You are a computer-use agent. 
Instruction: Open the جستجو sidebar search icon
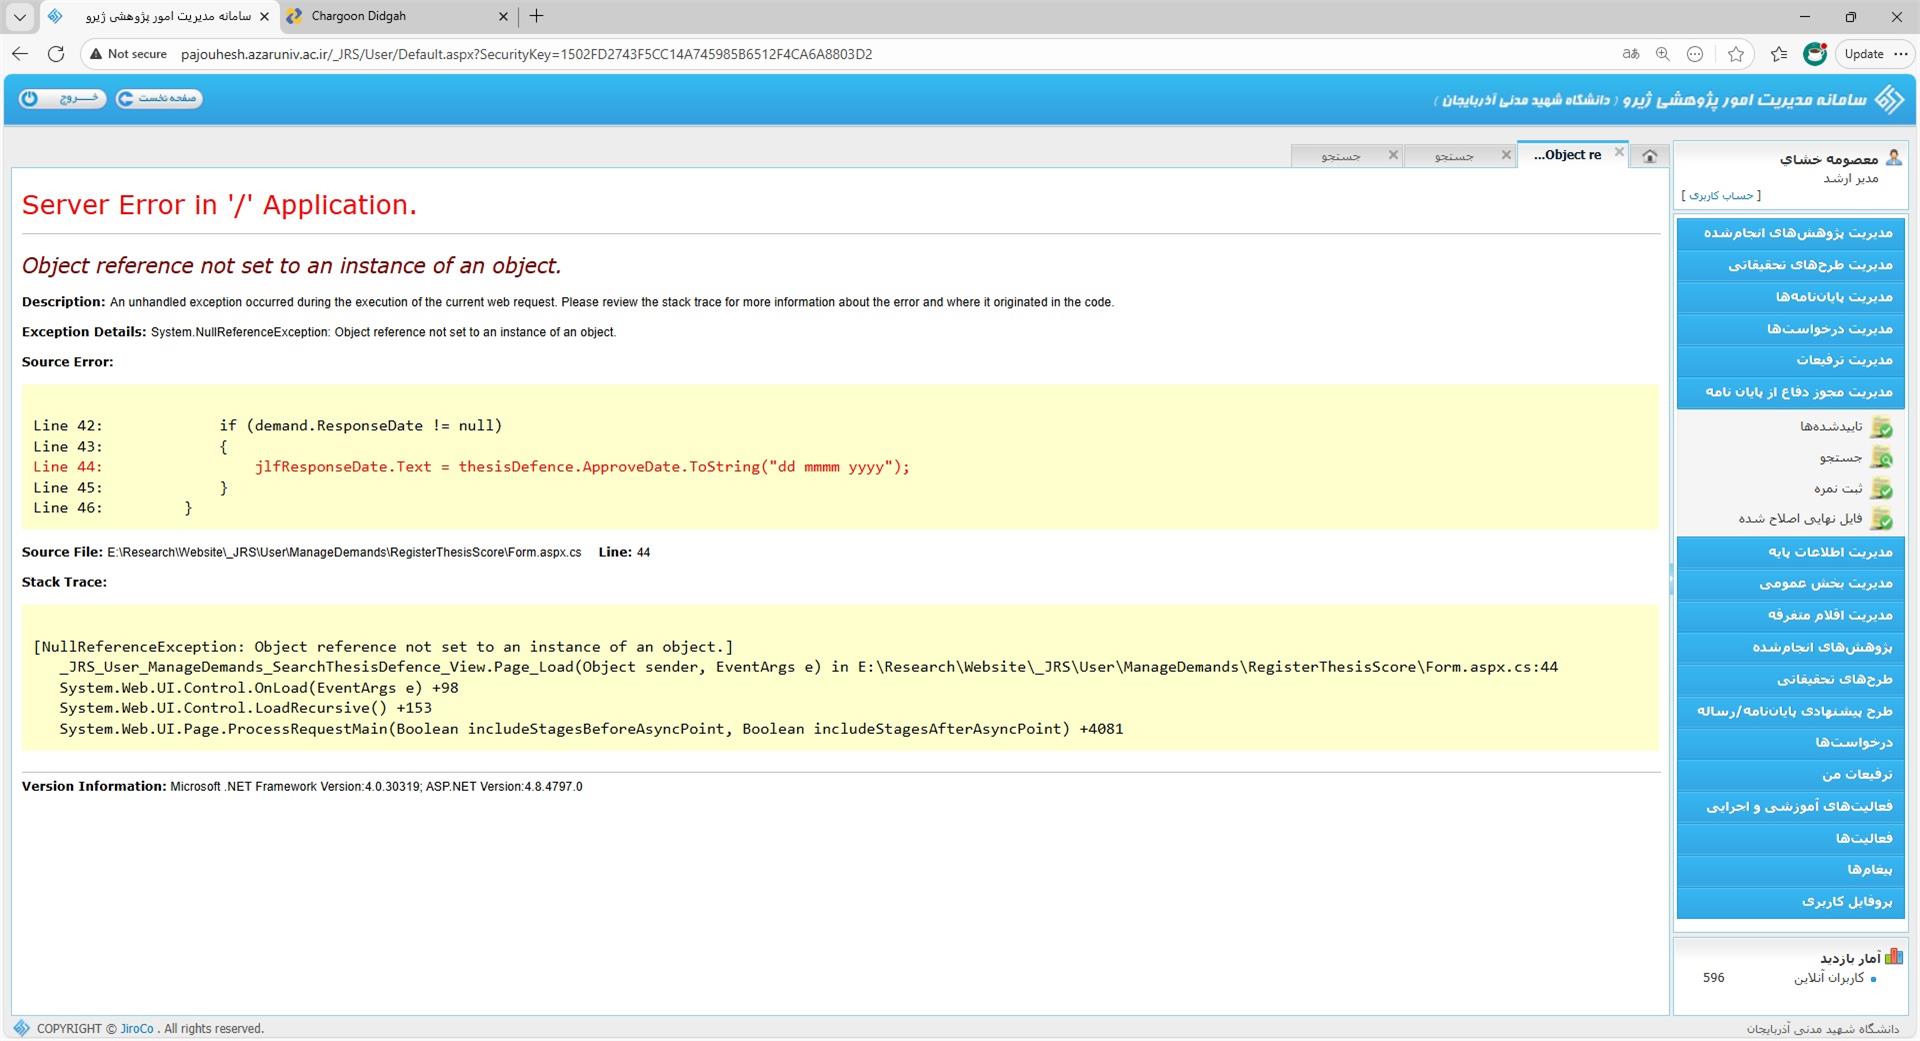tap(1881, 458)
